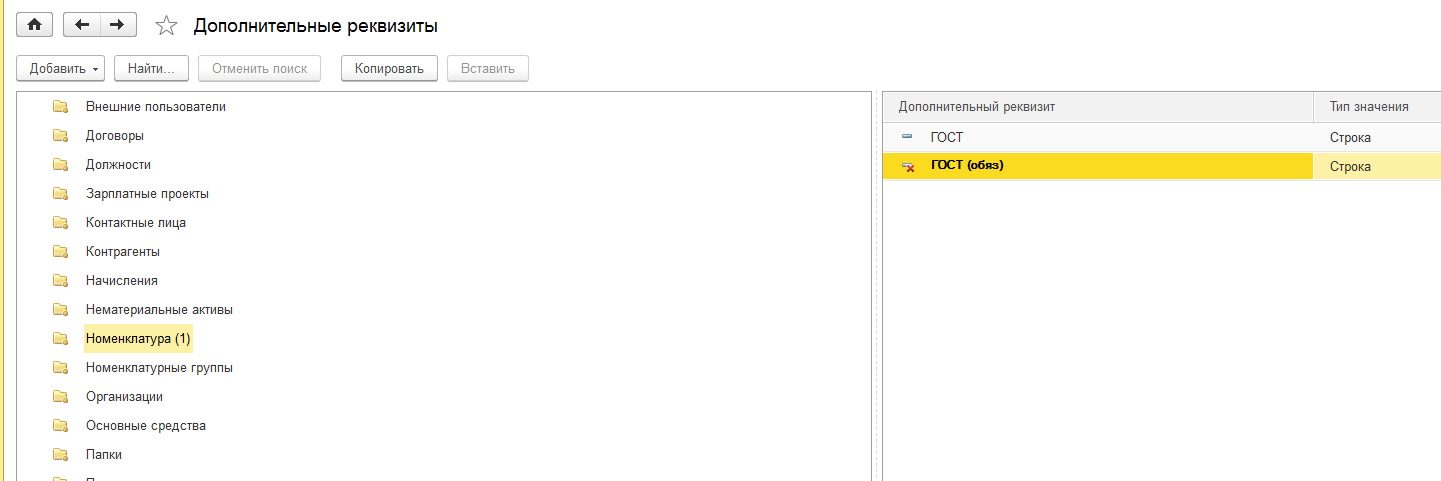The width and height of the screenshot is (1441, 481).
Task: Add page to favorites with star icon
Action: (166, 26)
